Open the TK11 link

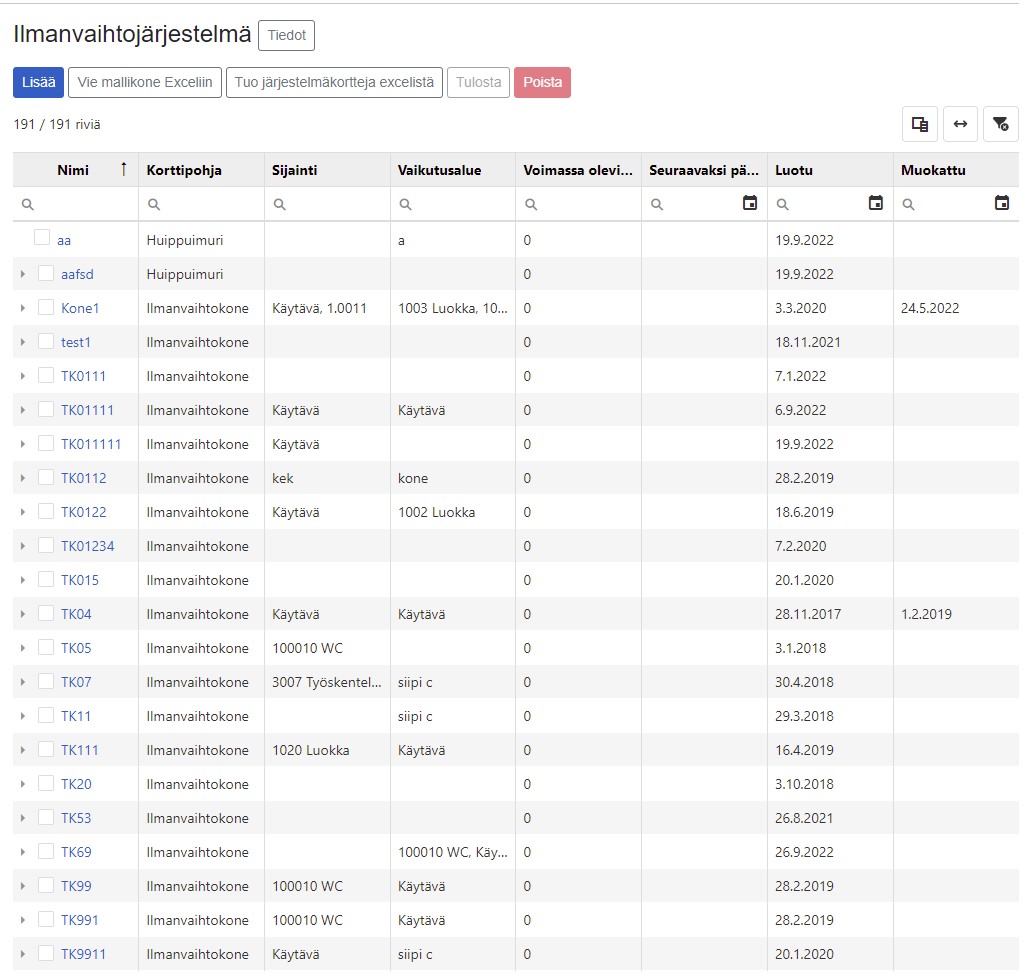coord(76,716)
